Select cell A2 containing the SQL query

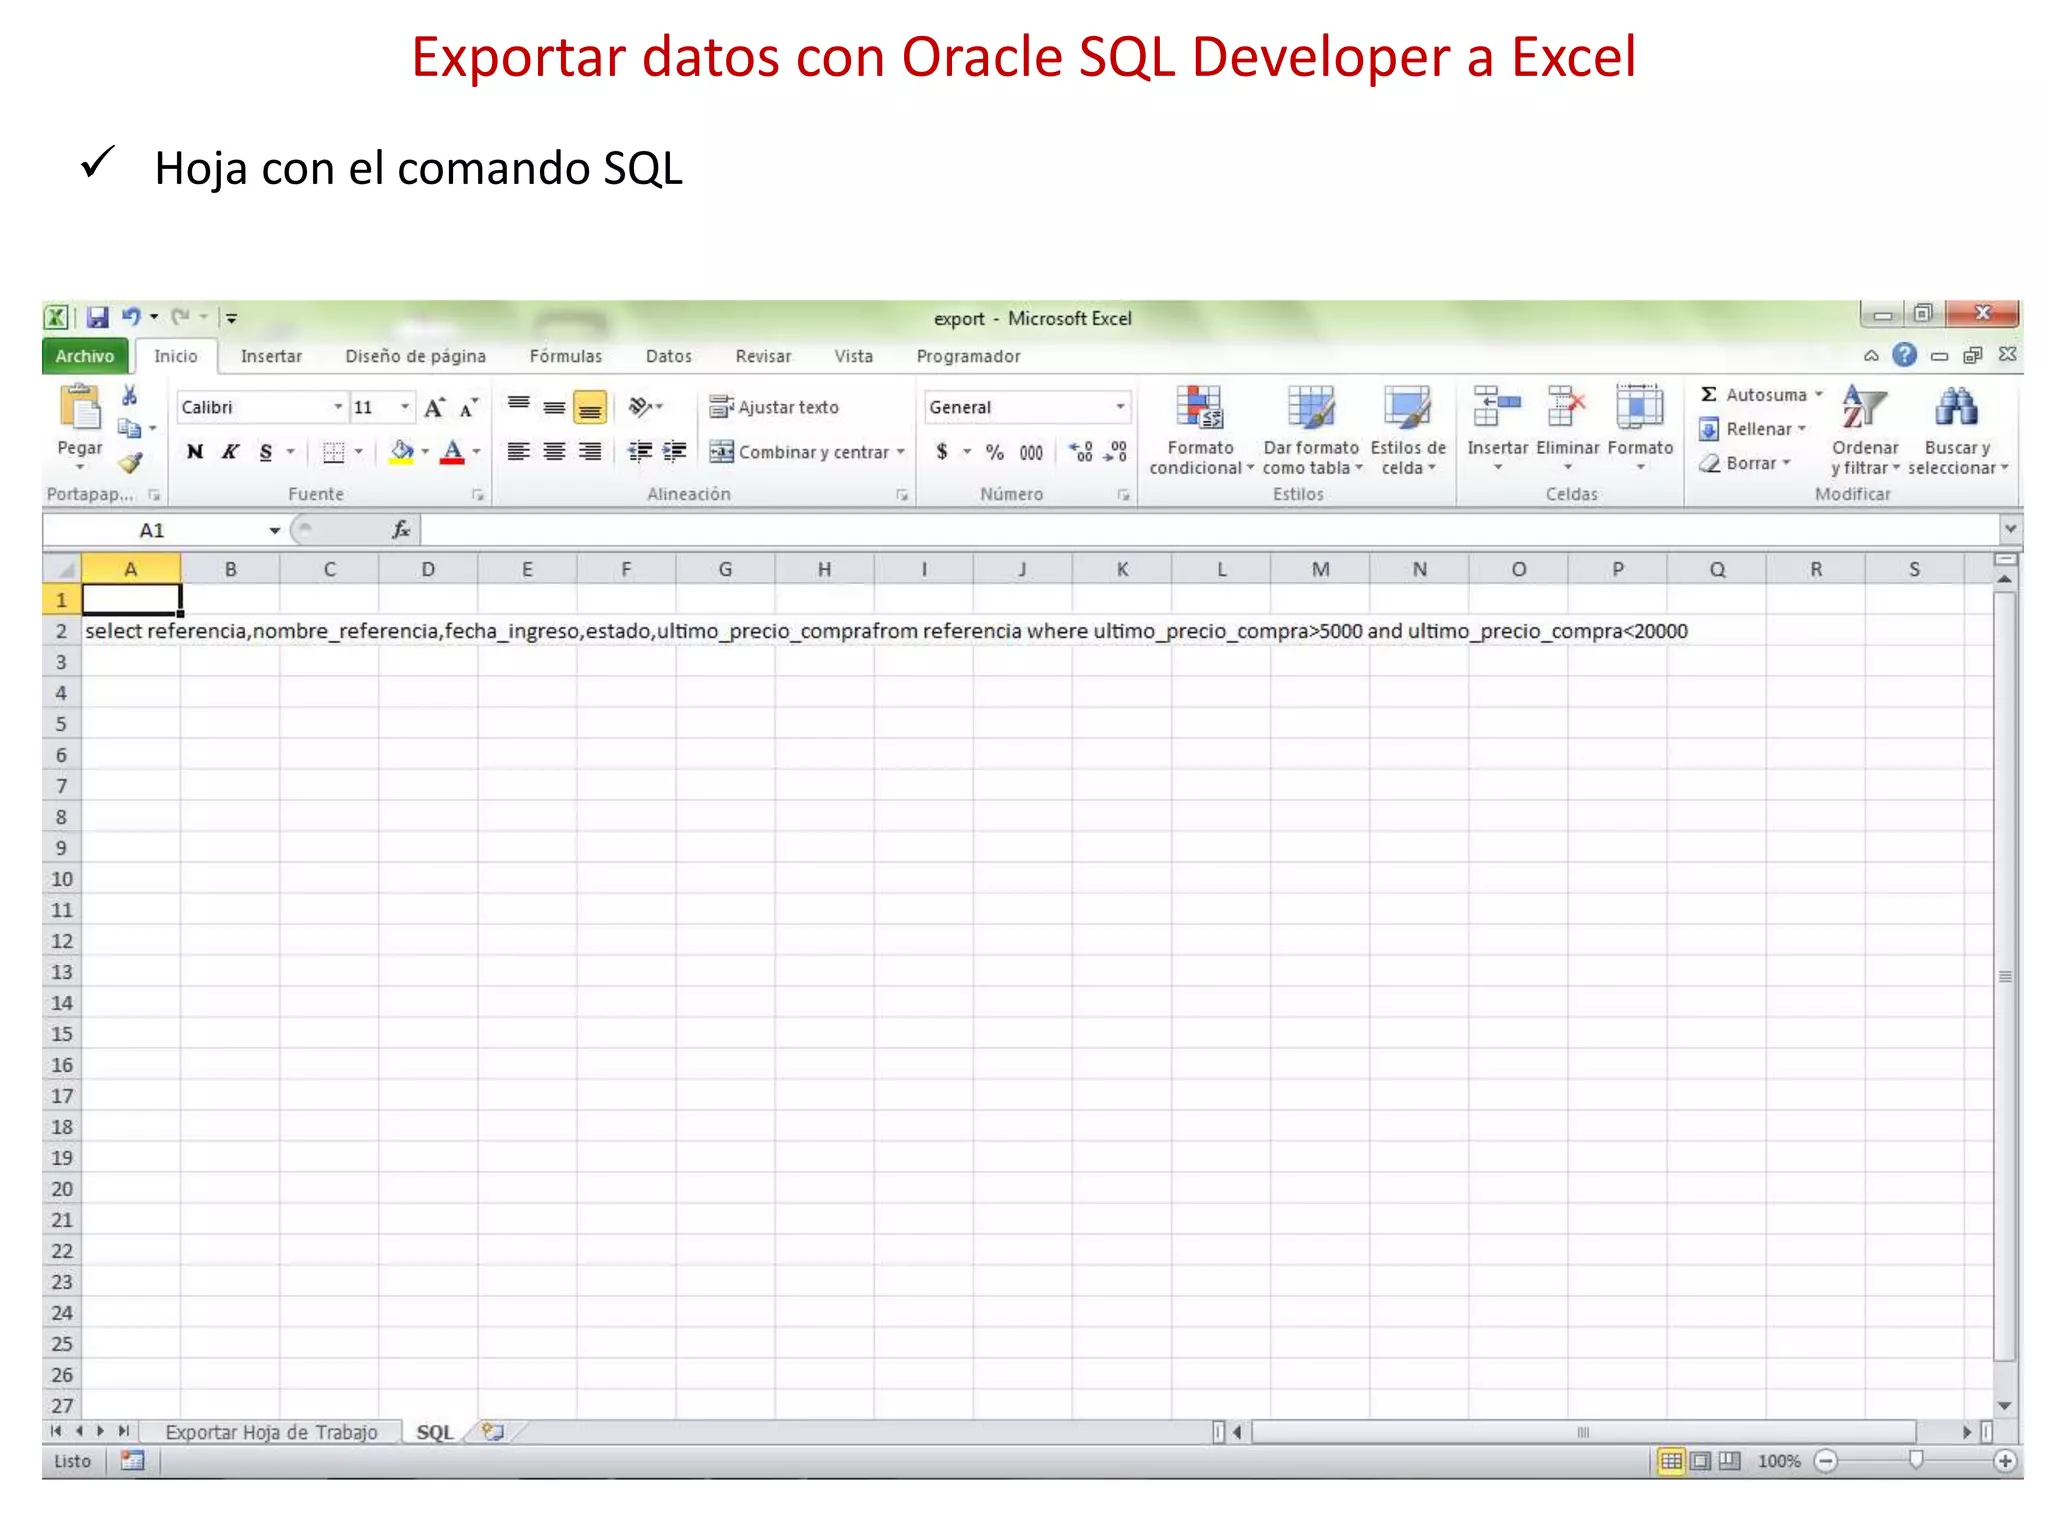click(x=130, y=631)
